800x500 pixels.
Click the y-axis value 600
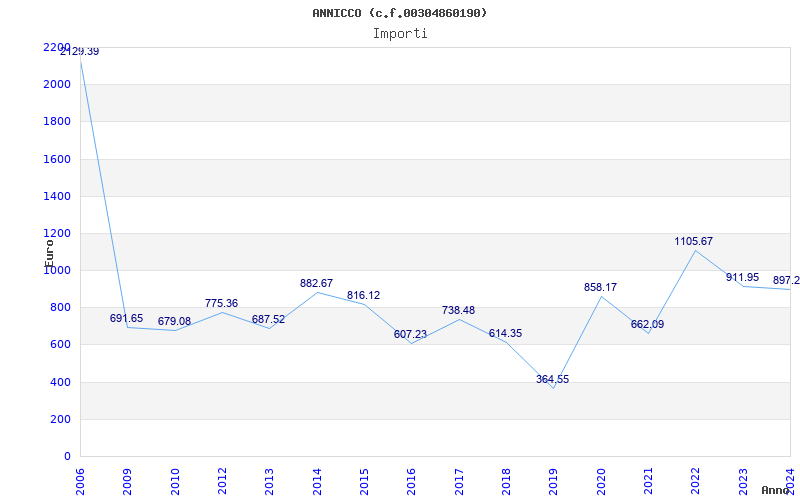(x=60, y=345)
